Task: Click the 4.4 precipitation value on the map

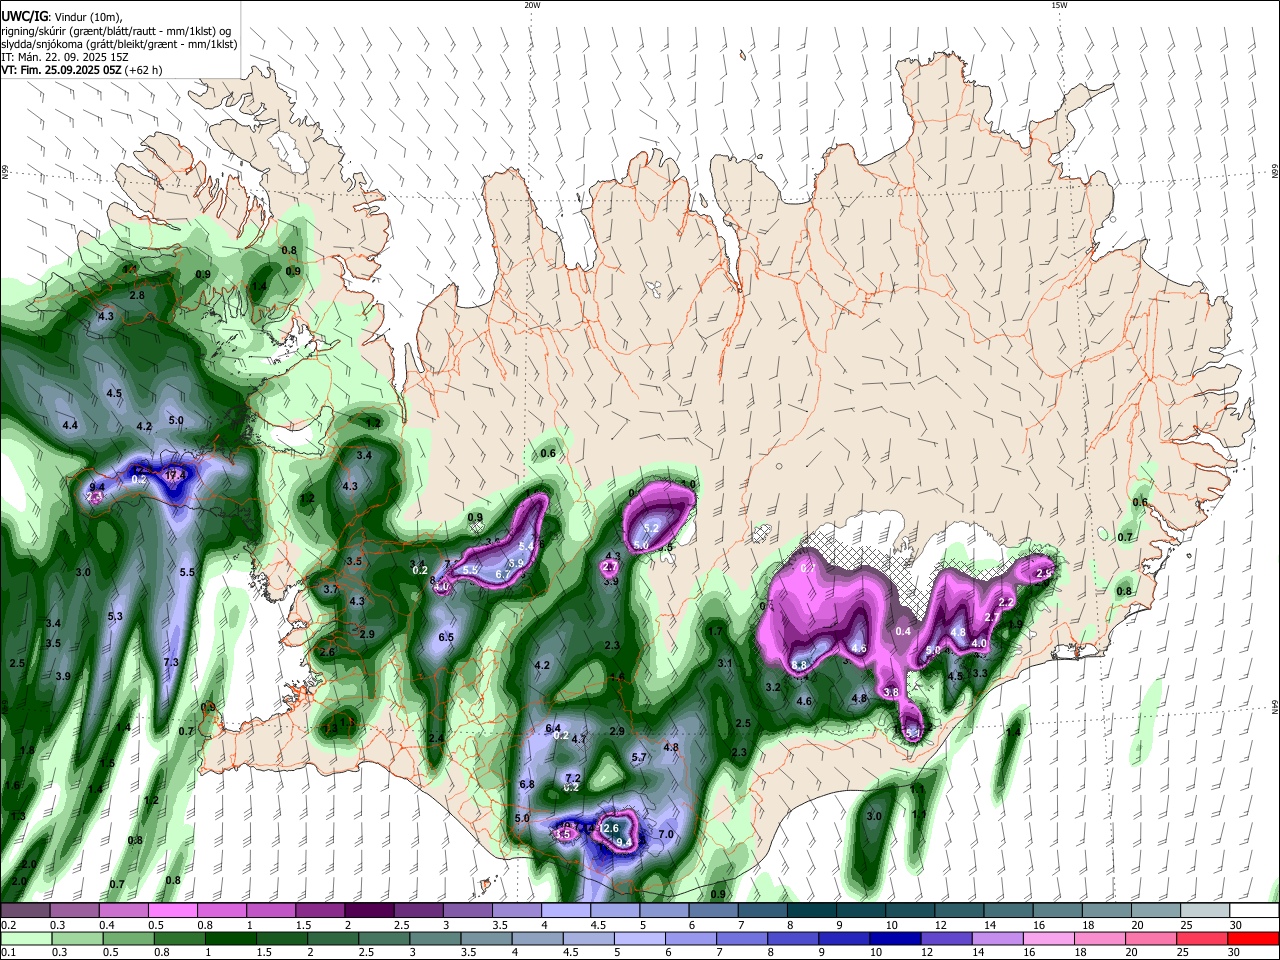Action: click(70, 425)
